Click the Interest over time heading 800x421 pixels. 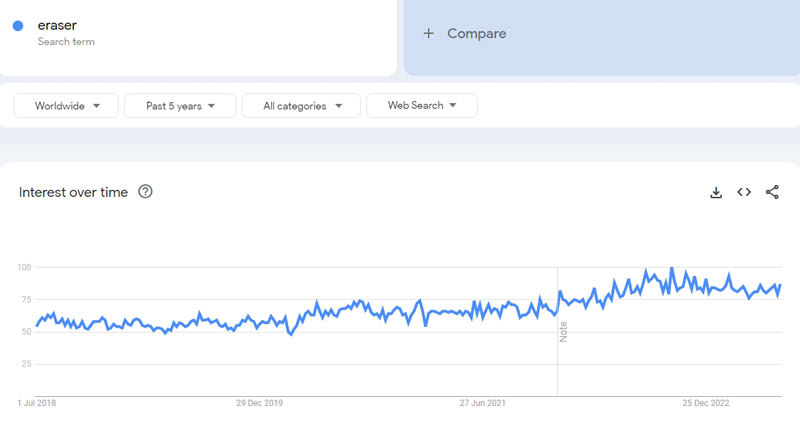coord(73,192)
